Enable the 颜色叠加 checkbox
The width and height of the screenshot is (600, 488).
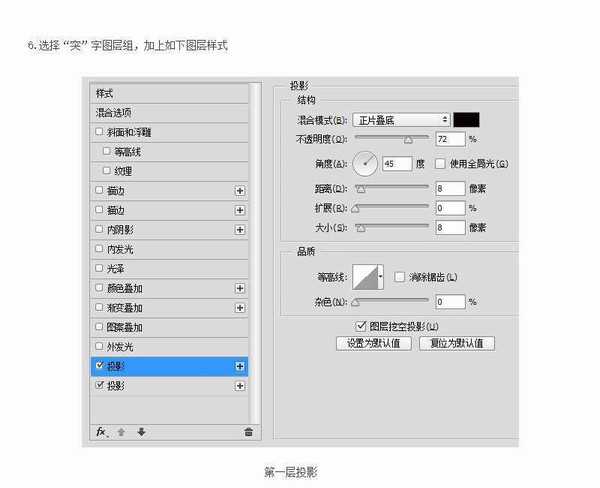click(99, 287)
